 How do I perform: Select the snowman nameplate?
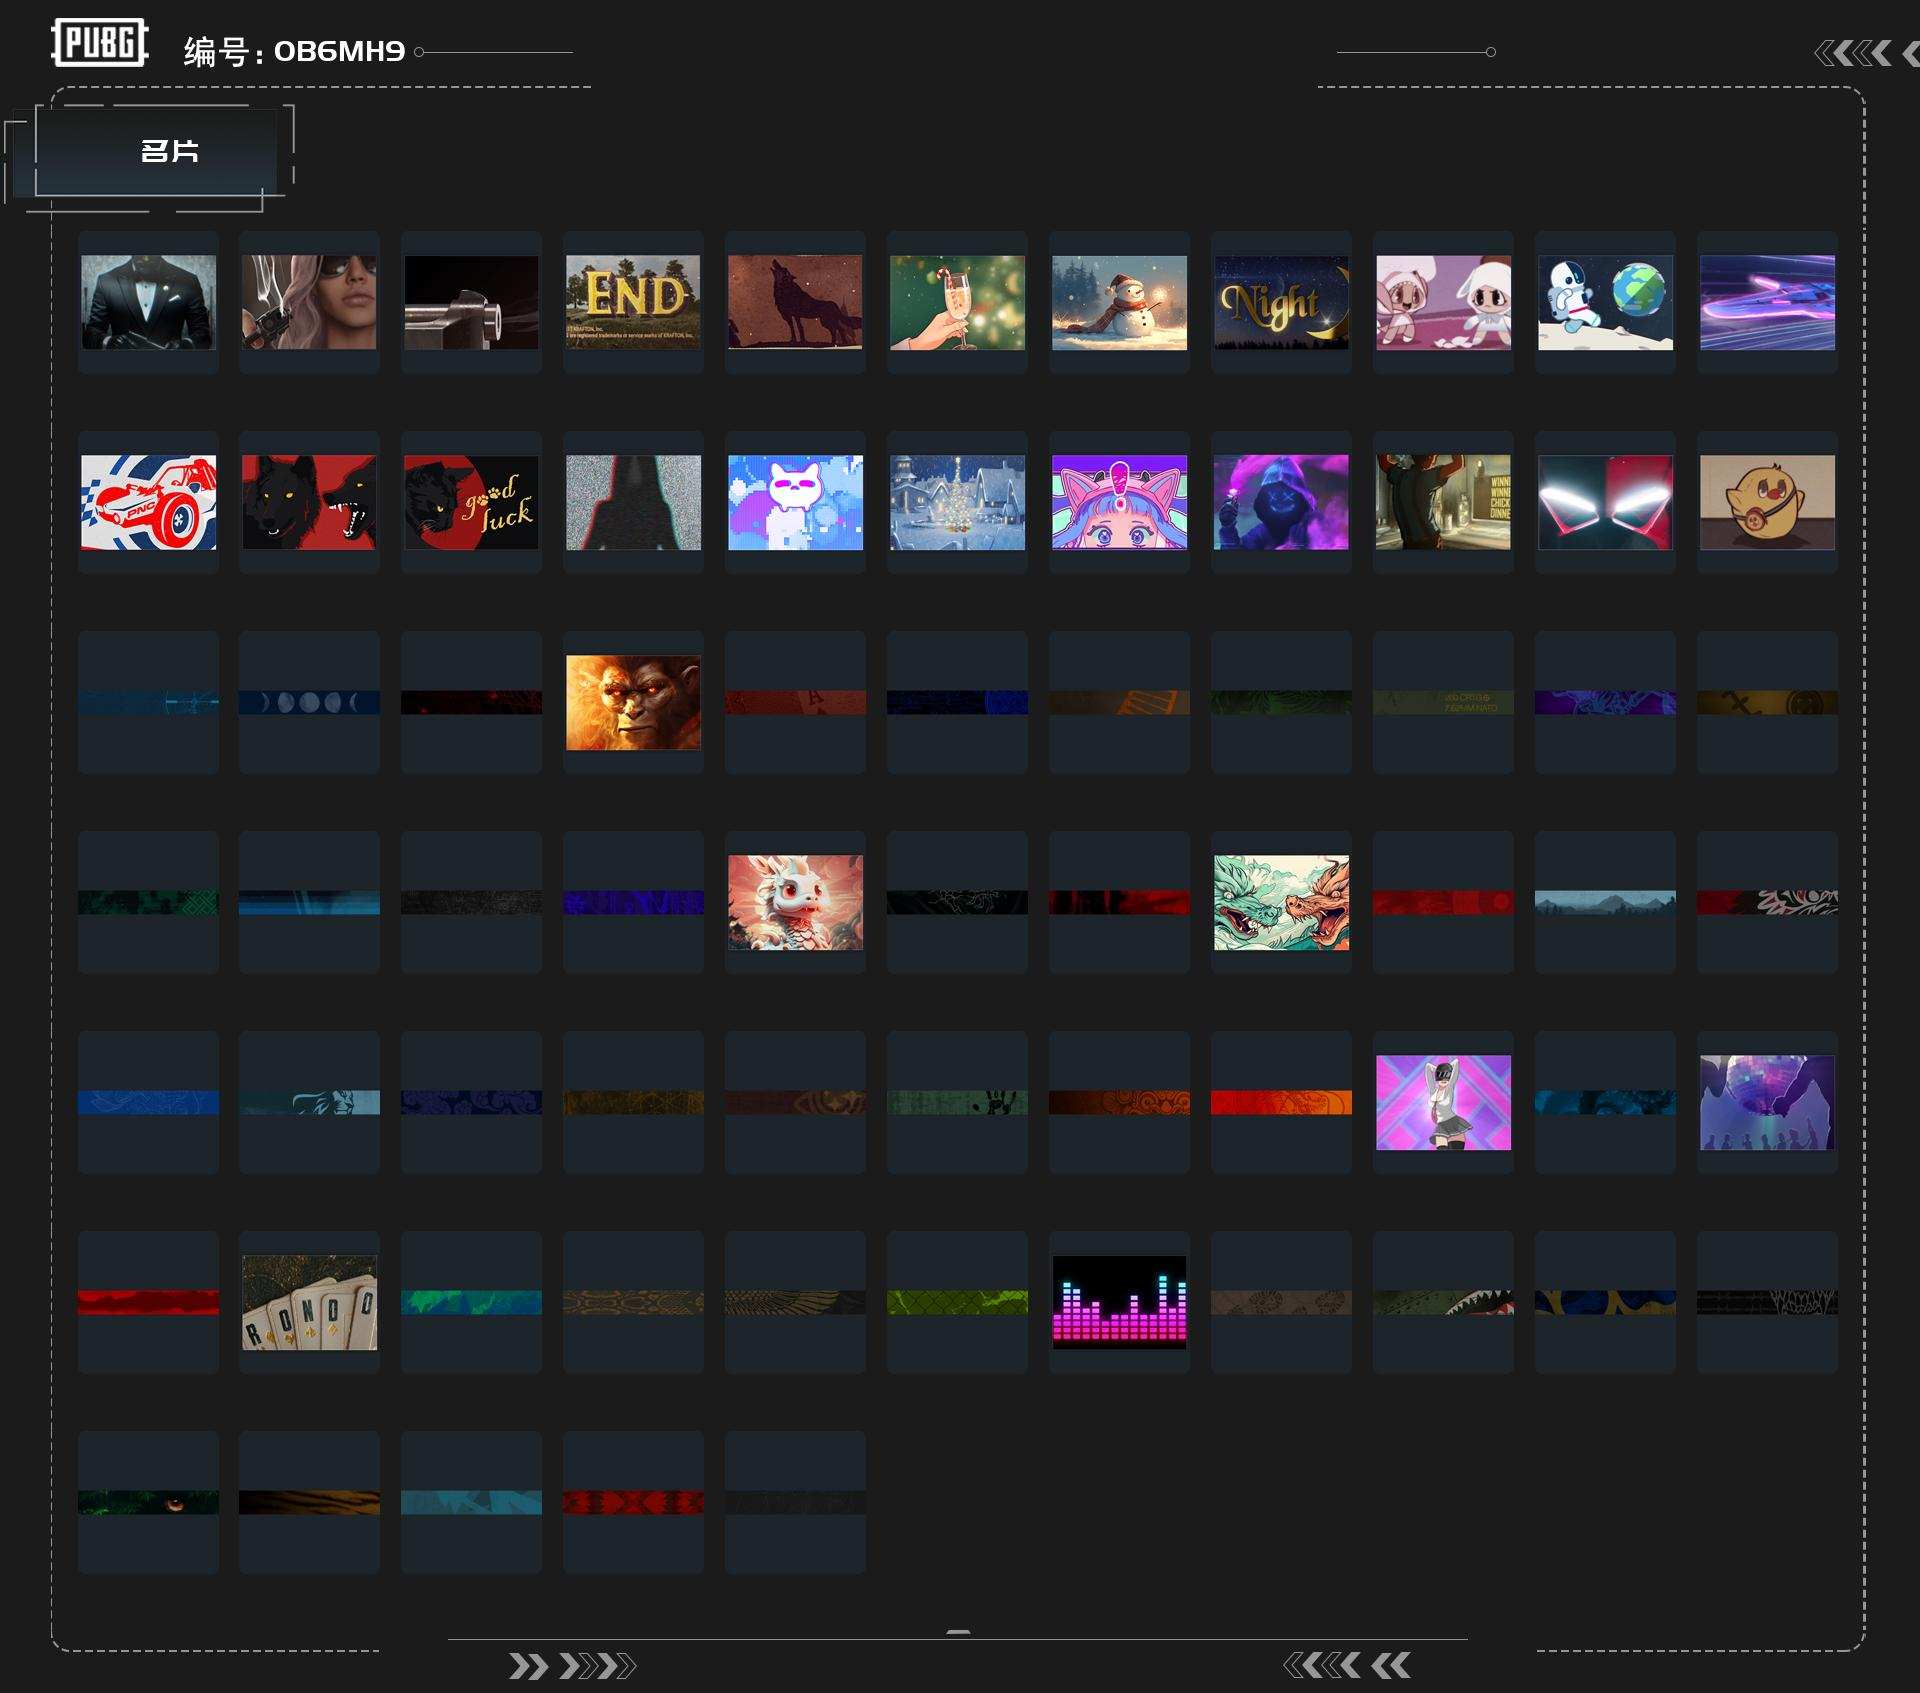[x=1119, y=302]
